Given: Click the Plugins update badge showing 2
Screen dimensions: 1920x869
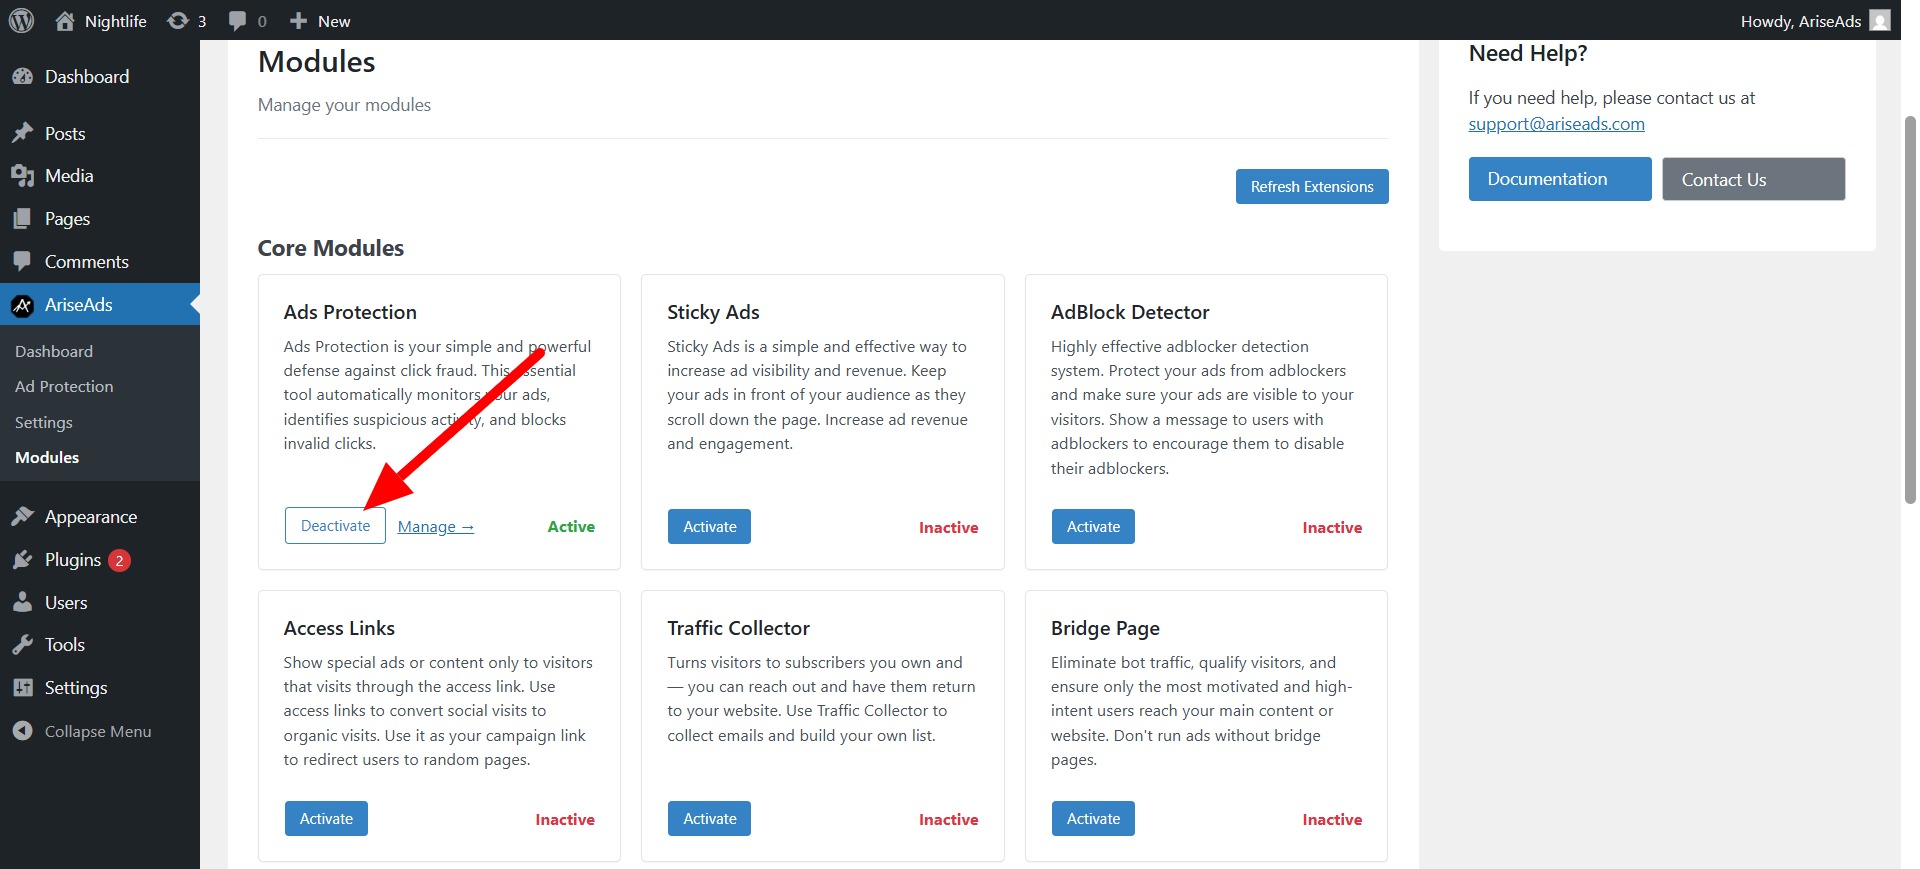Looking at the screenshot, I should point(119,560).
